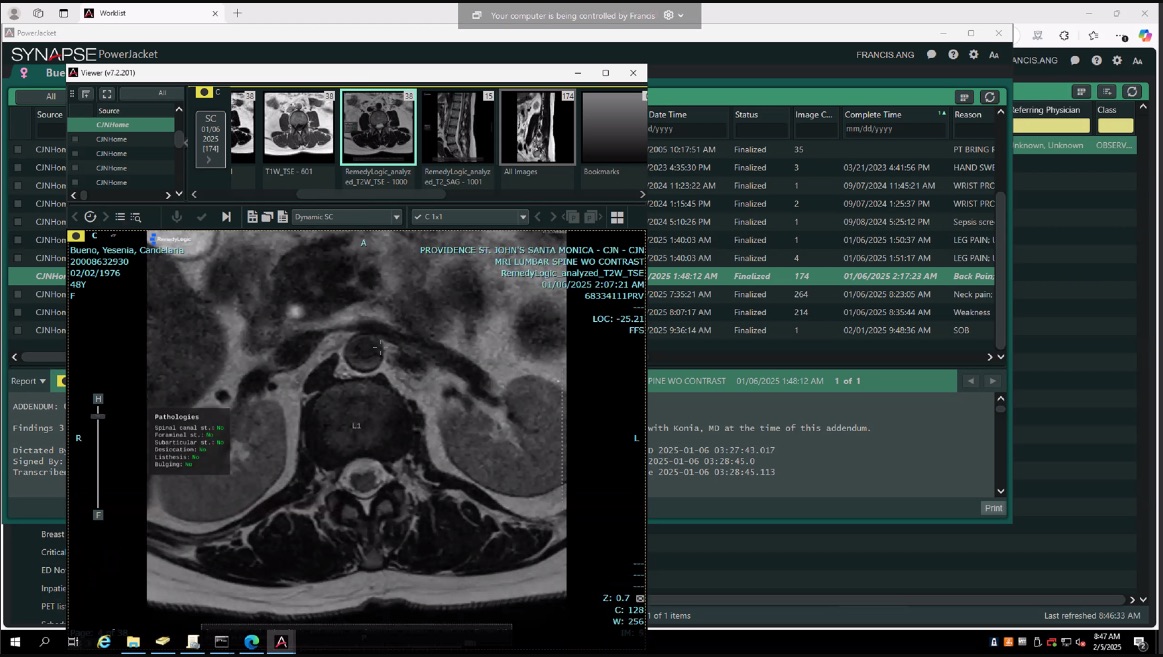
Task: Collapse the Source list with the up chevron
Action: (179, 110)
